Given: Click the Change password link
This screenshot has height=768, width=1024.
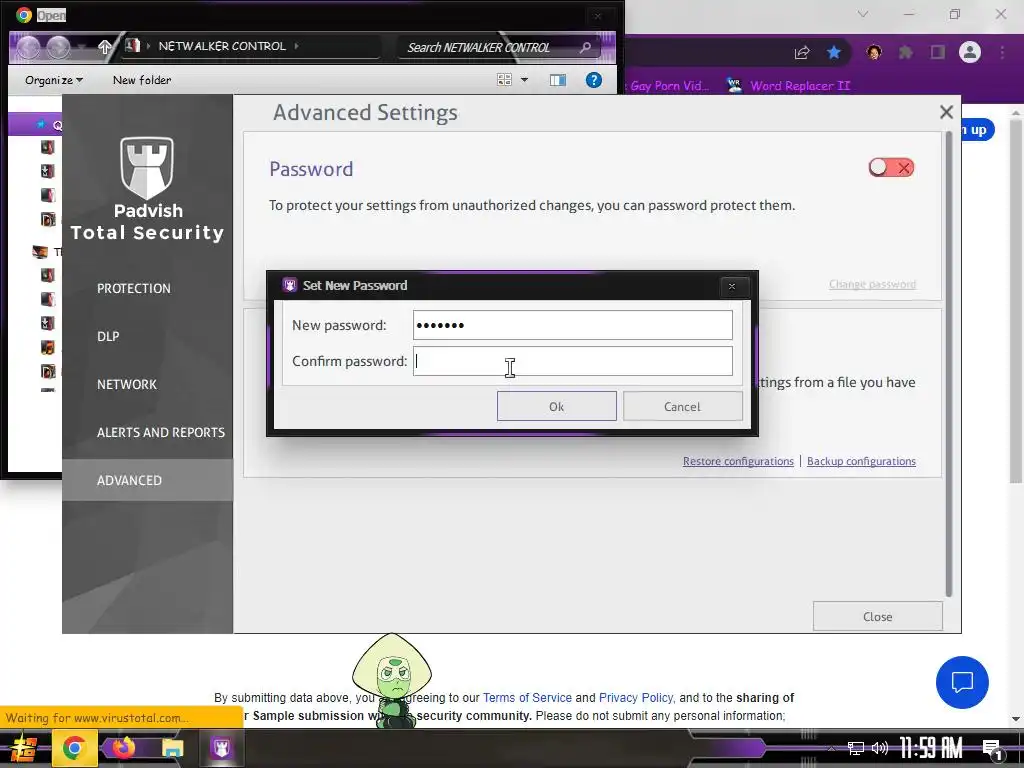Looking at the screenshot, I should click(872, 284).
